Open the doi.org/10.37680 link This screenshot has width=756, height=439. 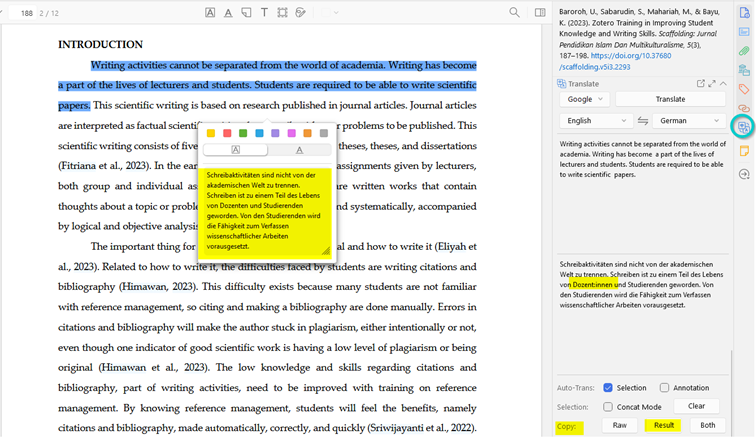pyautogui.click(x=631, y=55)
